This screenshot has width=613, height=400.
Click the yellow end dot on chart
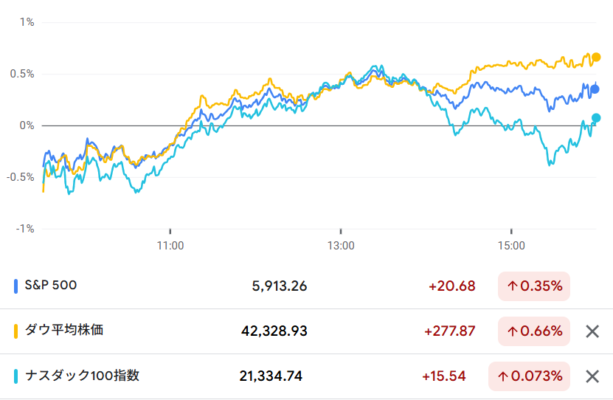click(x=596, y=58)
